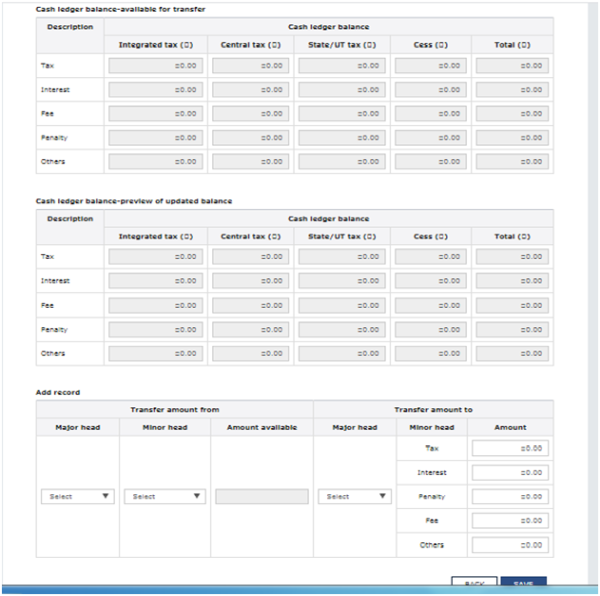This screenshot has width=600, height=596.
Task: Click Cess Interest field in preview table
Action: click(x=430, y=281)
